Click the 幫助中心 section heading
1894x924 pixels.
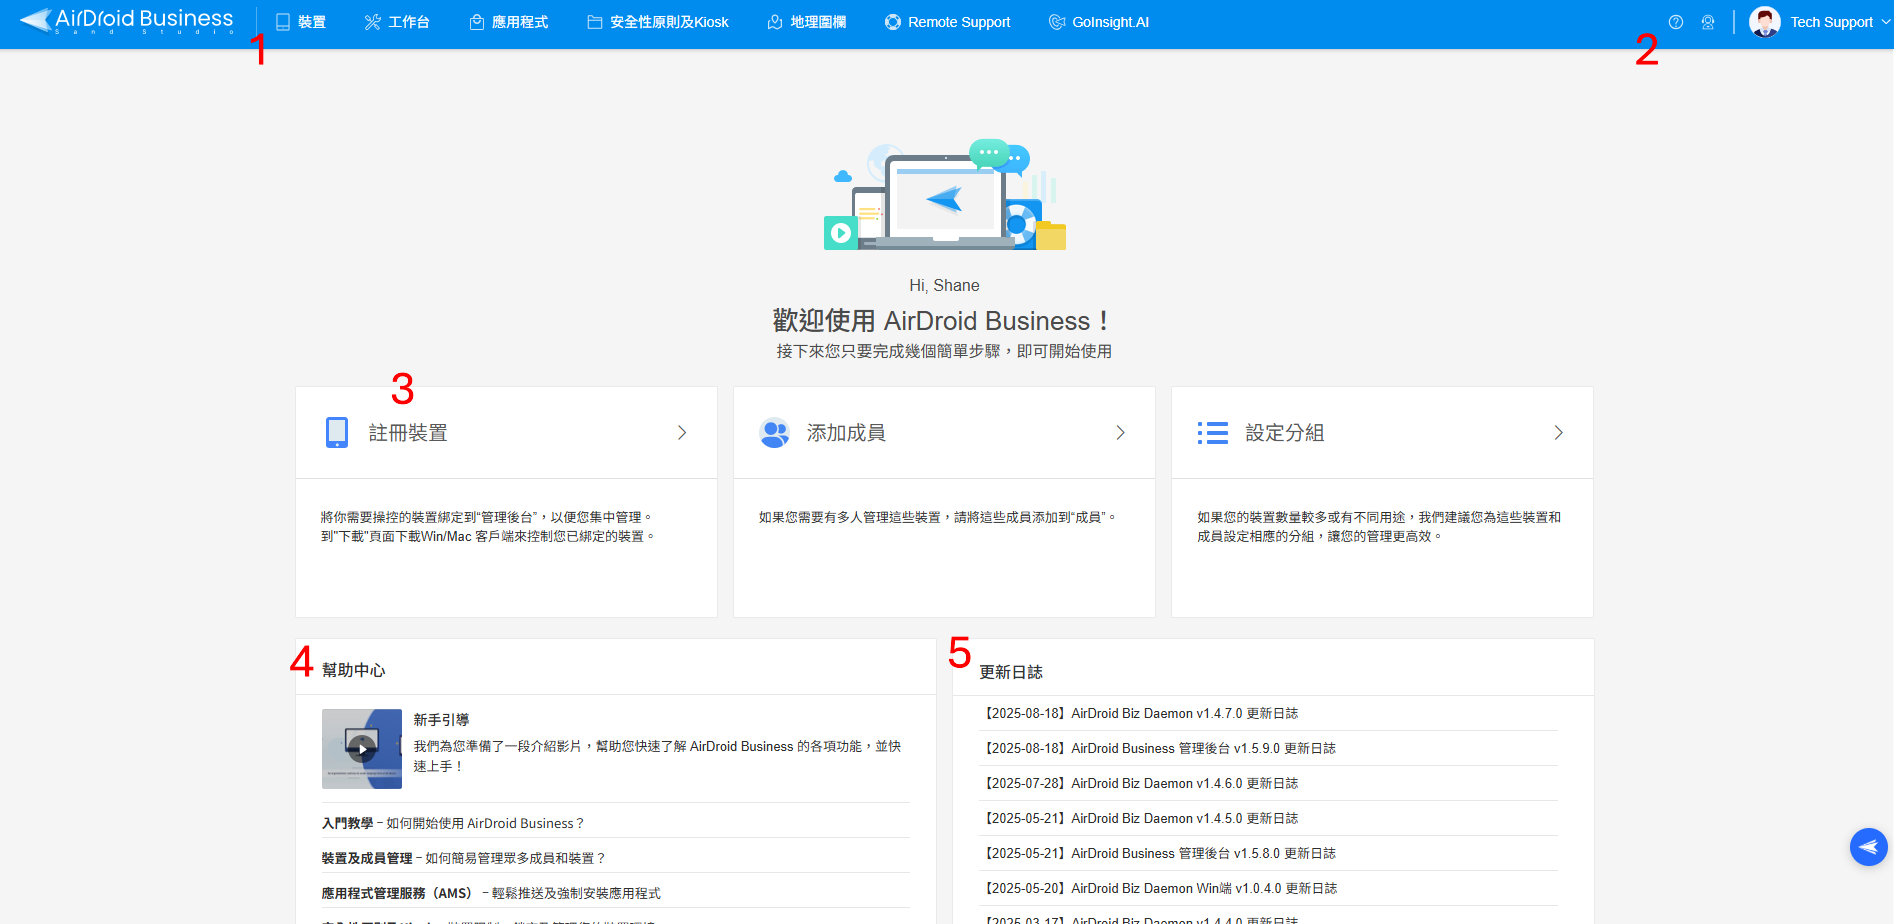pos(353,670)
